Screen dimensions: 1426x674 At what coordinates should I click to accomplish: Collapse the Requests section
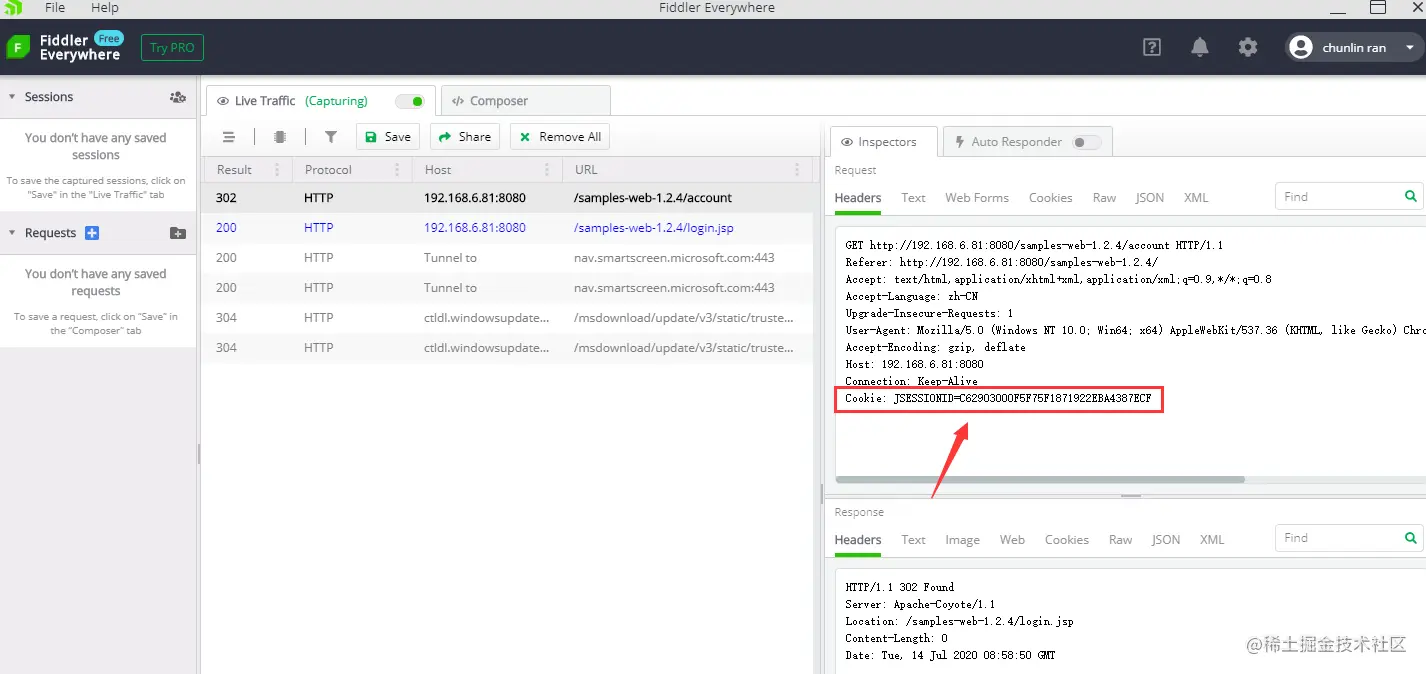[x=12, y=233]
